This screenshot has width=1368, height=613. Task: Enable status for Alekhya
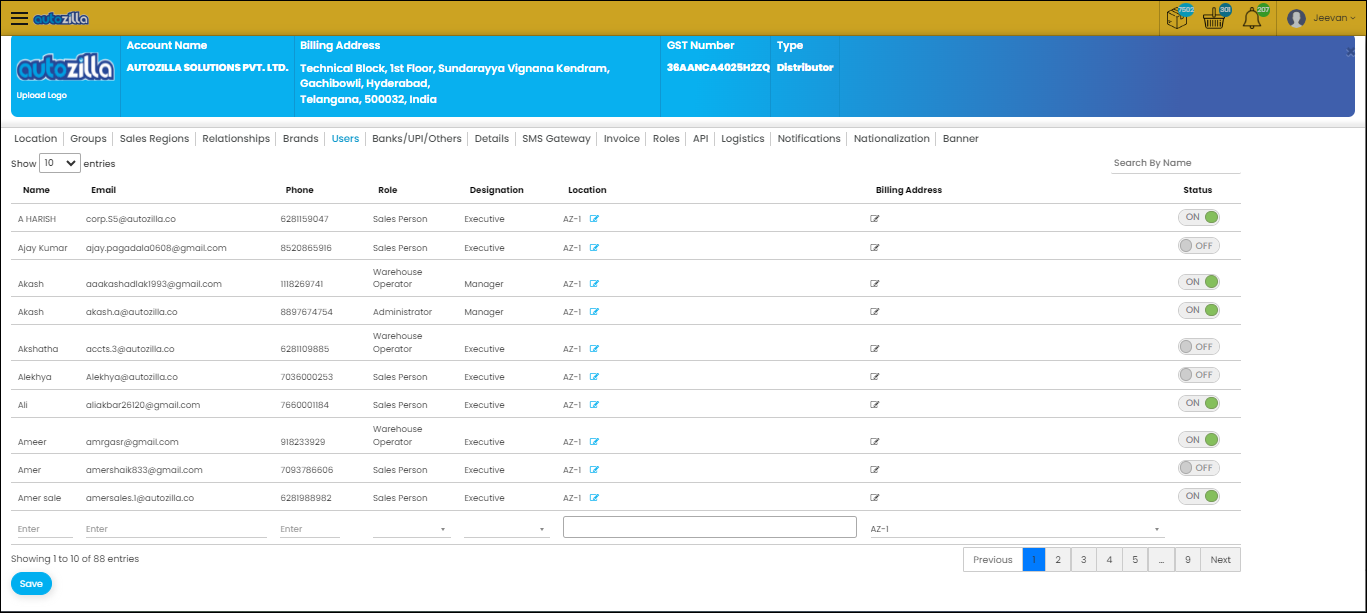tap(1199, 375)
